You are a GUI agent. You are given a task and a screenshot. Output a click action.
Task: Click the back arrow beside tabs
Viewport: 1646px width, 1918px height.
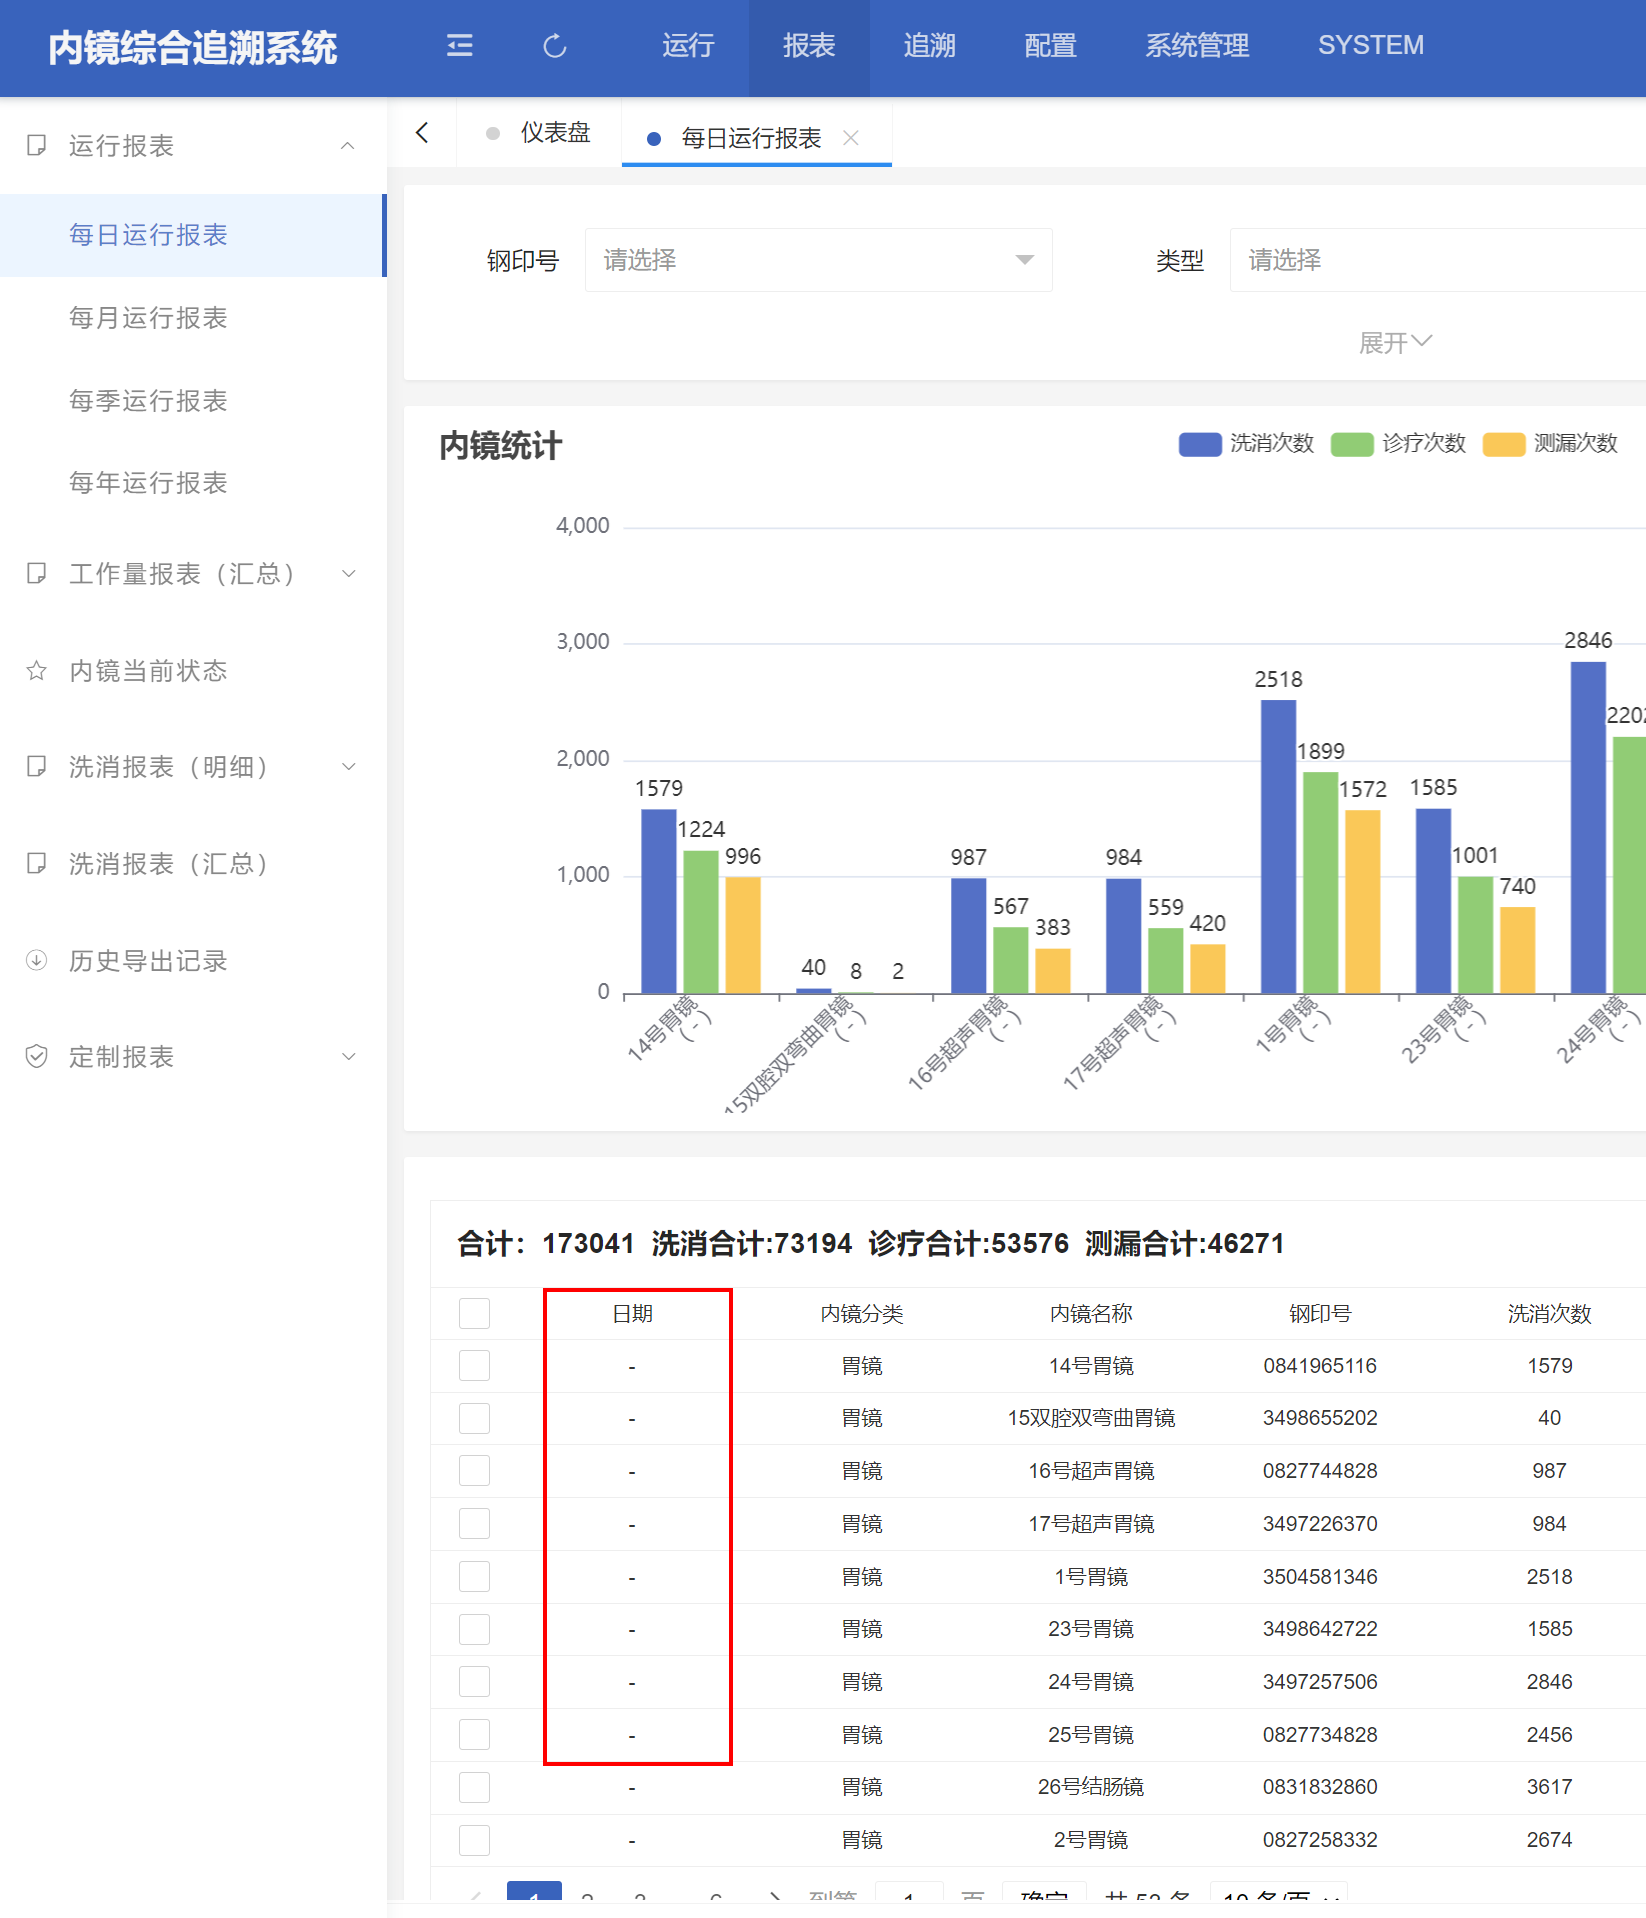[x=422, y=133]
